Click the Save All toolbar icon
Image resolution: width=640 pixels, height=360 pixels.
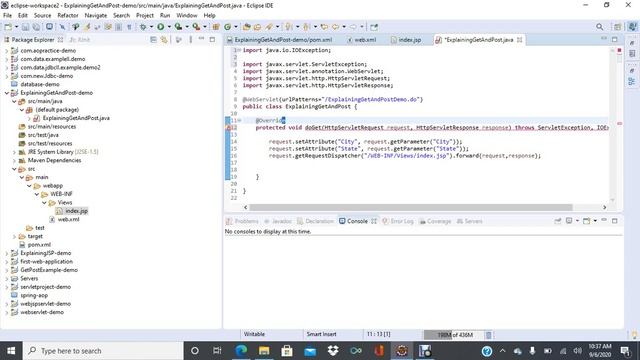tap(36, 27)
